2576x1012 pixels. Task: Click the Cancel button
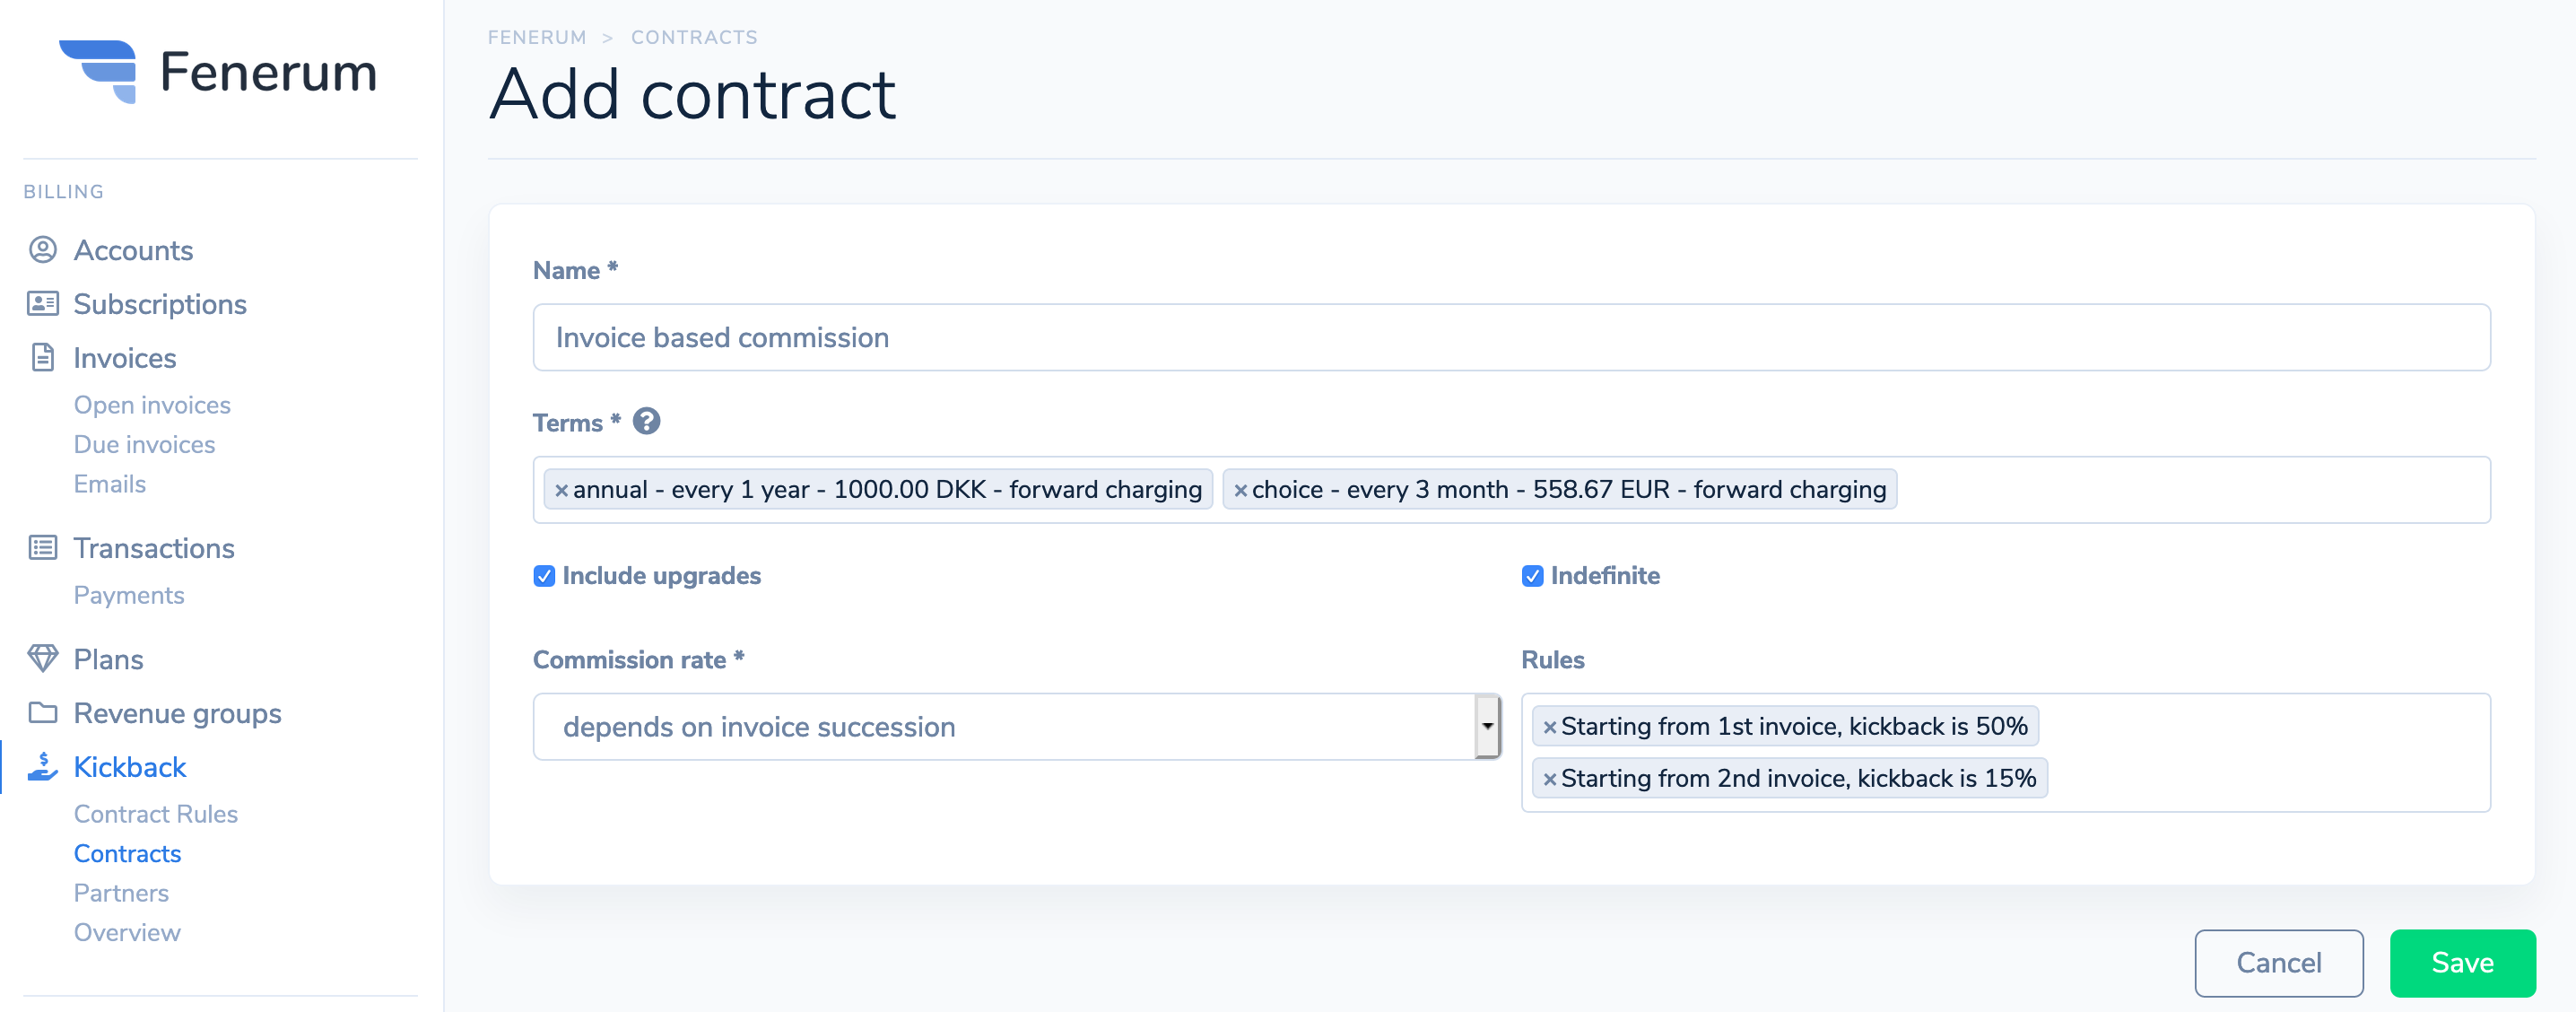point(2278,962)
